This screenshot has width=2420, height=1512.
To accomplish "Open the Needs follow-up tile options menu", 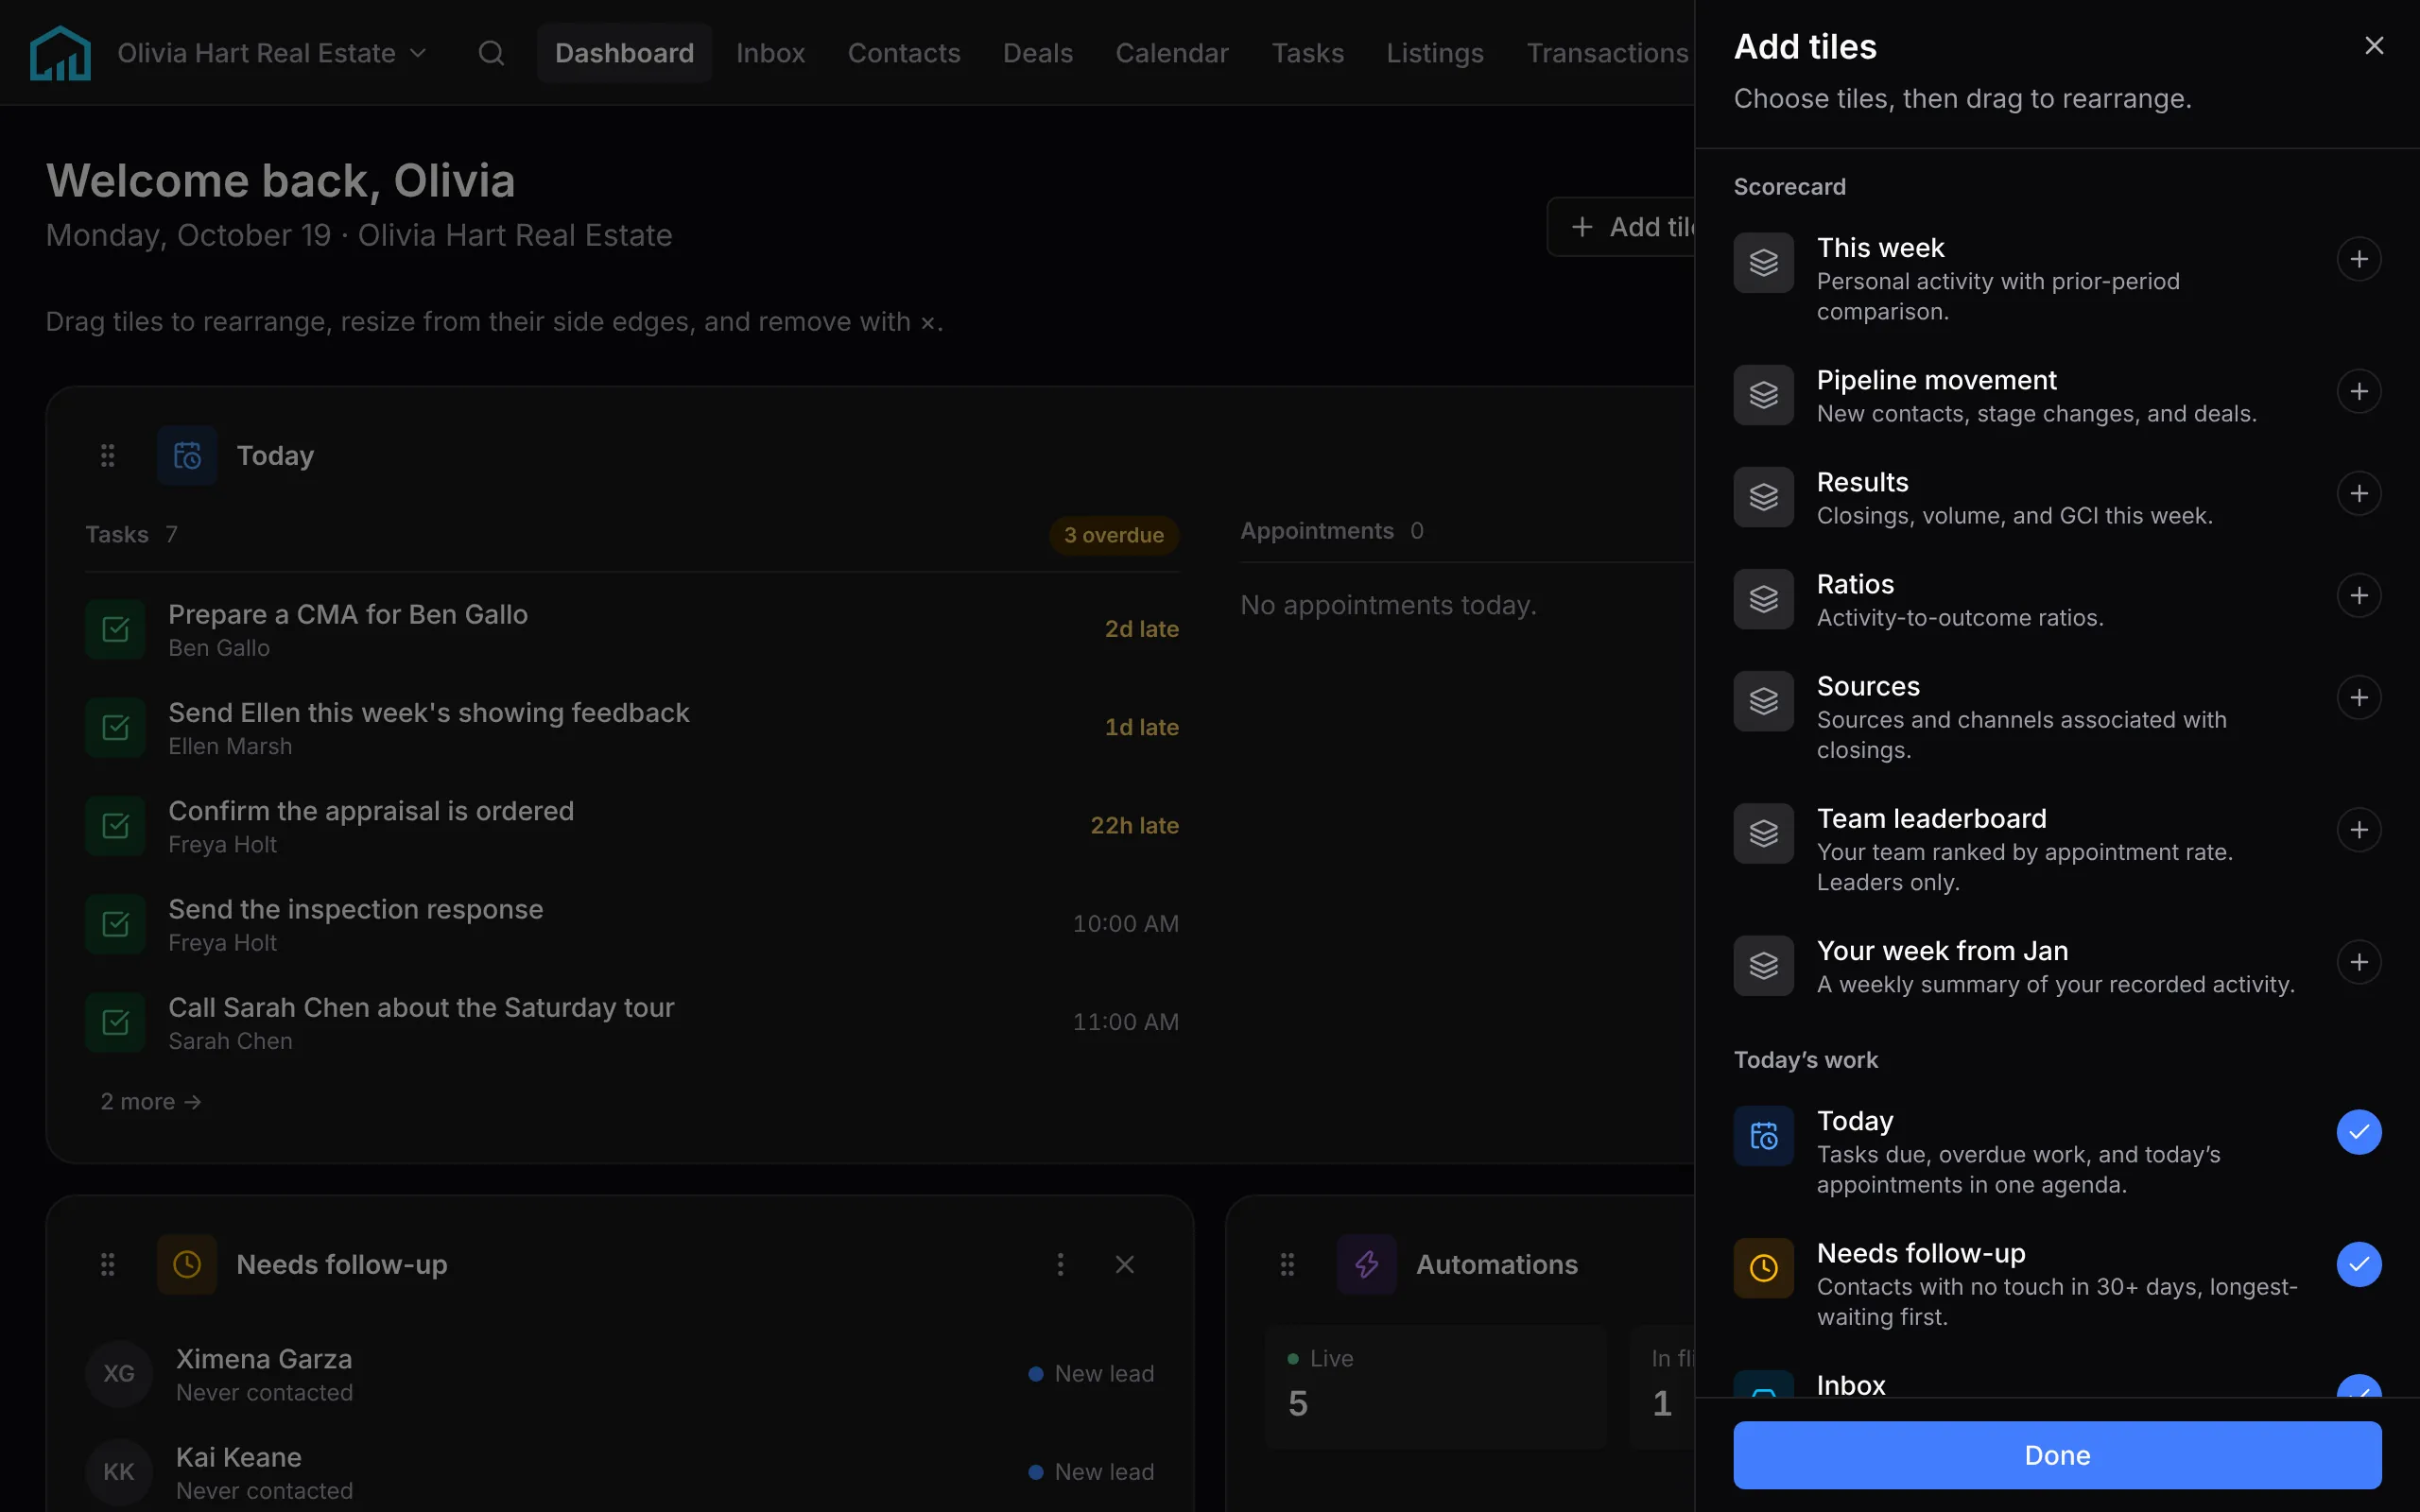I will (x=1060, y=1264).
